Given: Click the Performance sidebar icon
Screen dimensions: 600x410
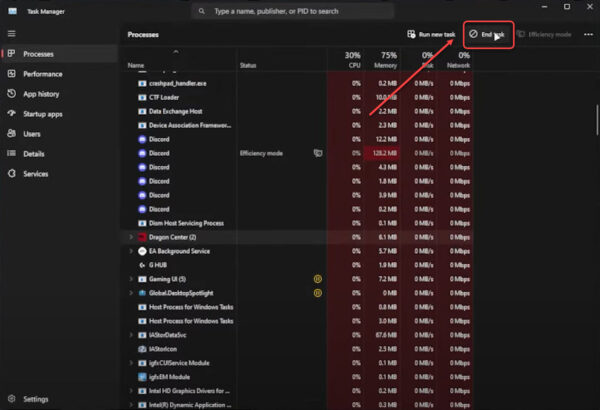Looking at the screenshot, I should (x=11, y=74).
